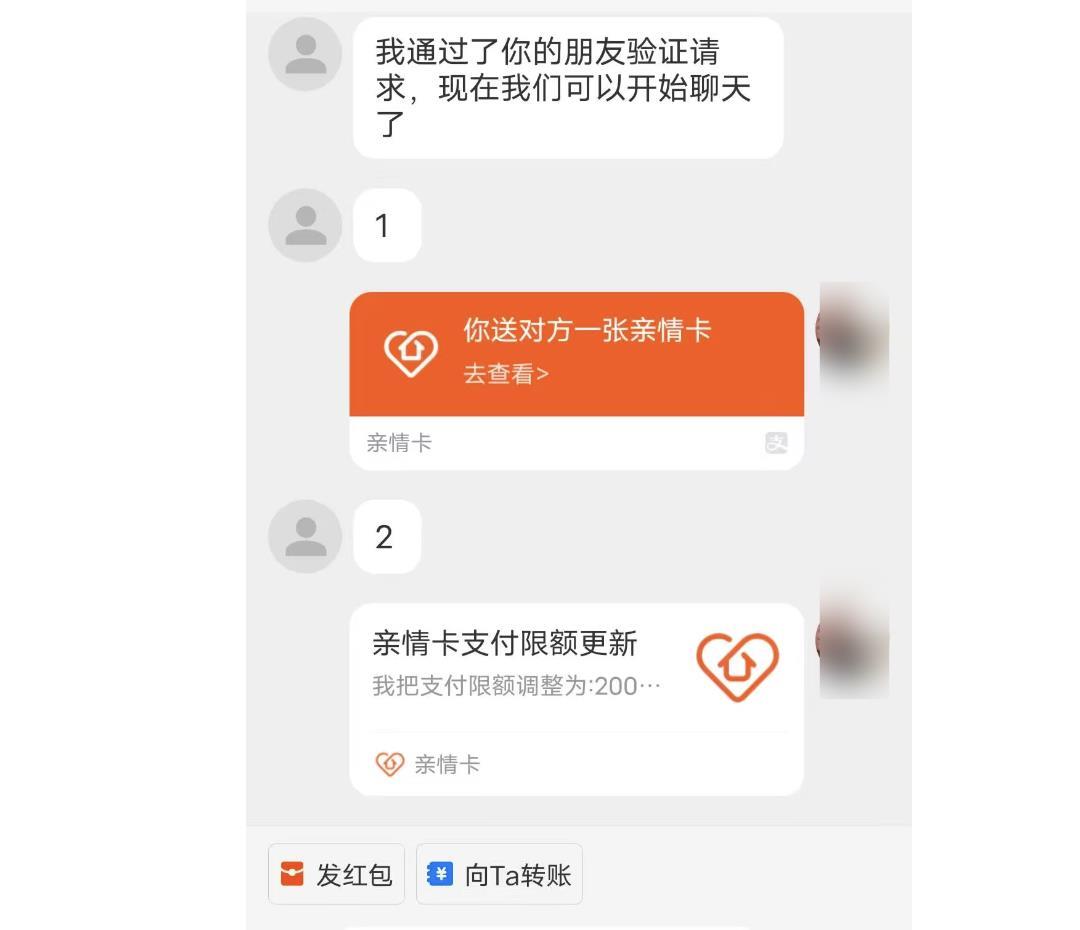Select the message bubble showing 2
This screenshot has width=1080, height=930.
pos(387,537)
